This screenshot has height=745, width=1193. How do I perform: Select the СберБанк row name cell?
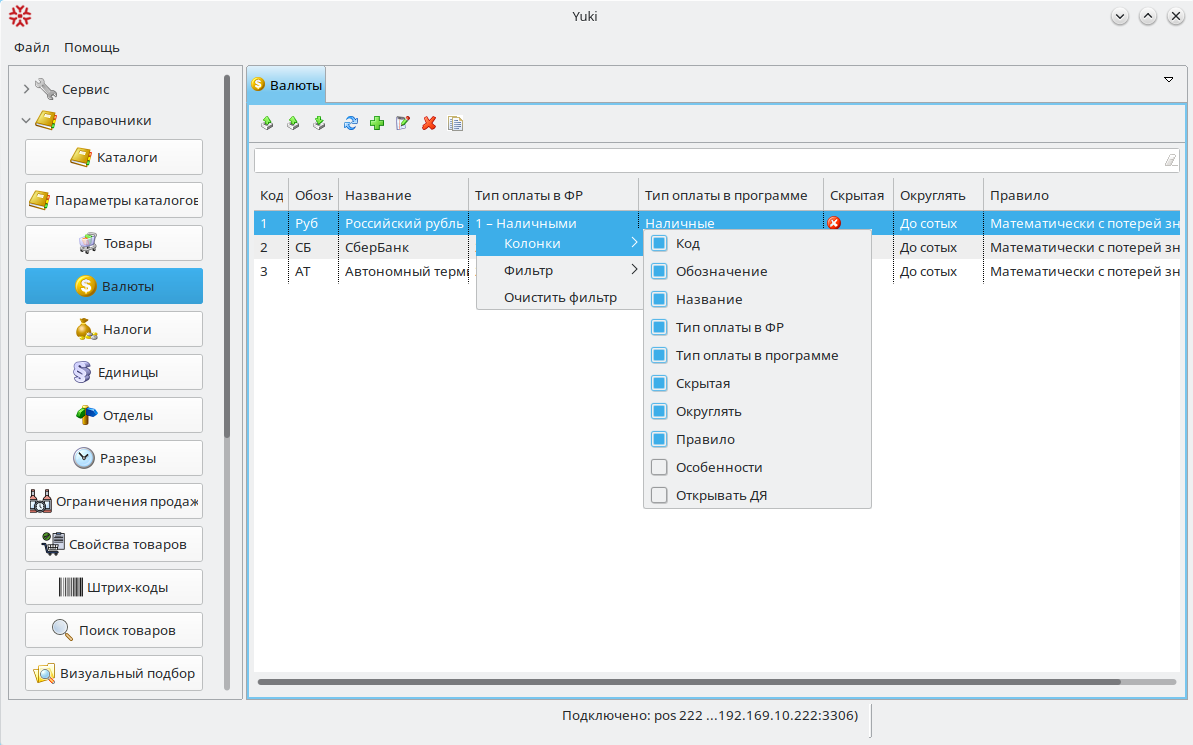[x=403, y=247]
